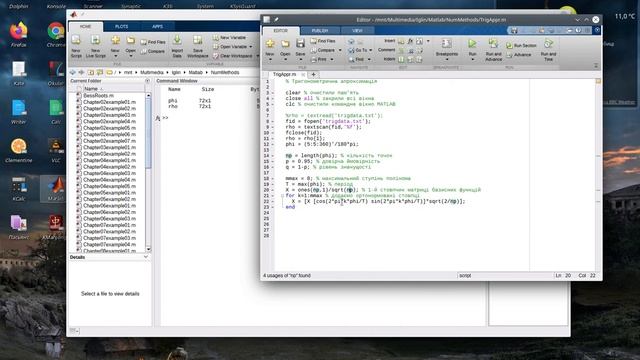
Task: Select the HOME tab in main window
Action: pyautogui.click(x=85, y=27)
